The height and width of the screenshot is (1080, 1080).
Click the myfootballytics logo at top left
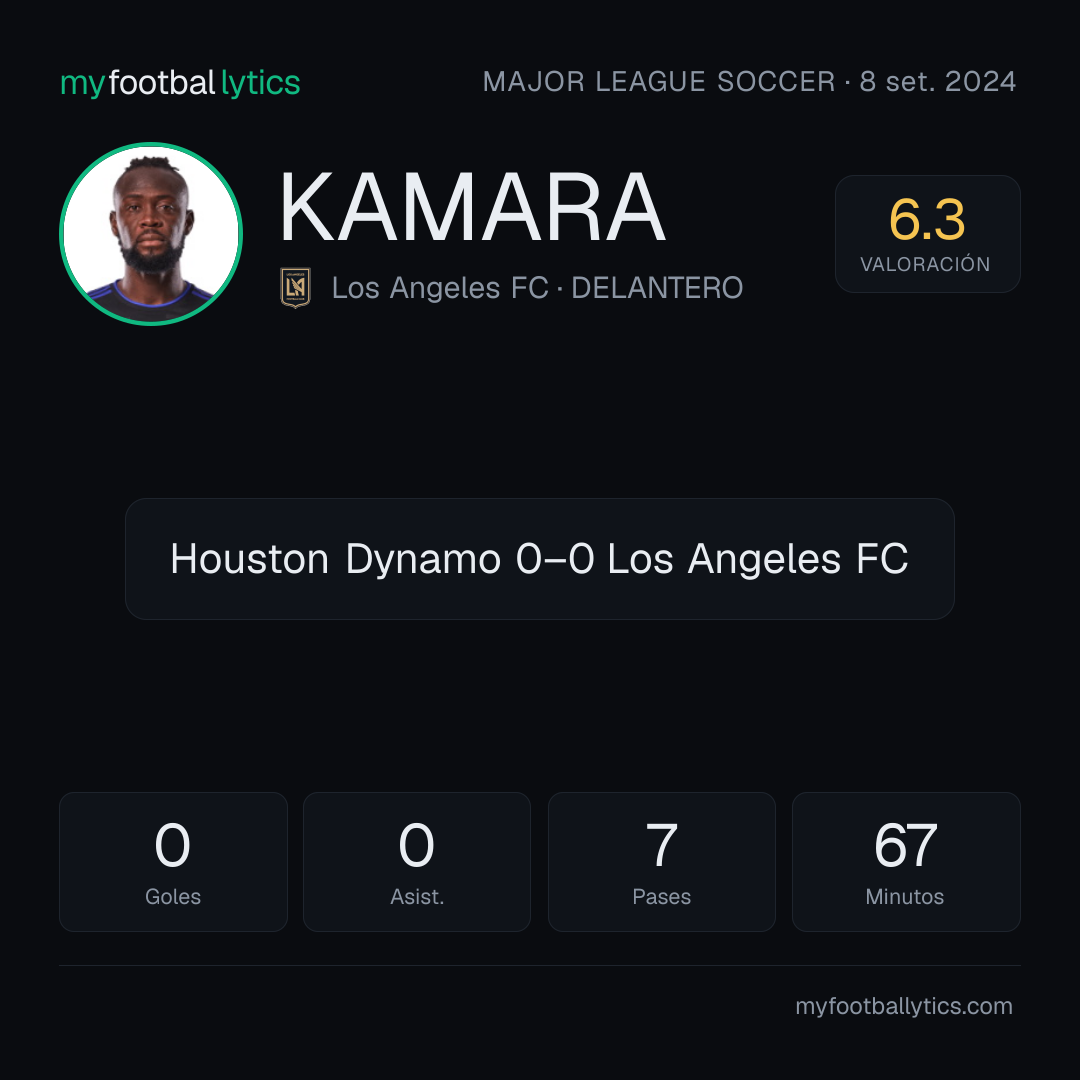[180, 83]
